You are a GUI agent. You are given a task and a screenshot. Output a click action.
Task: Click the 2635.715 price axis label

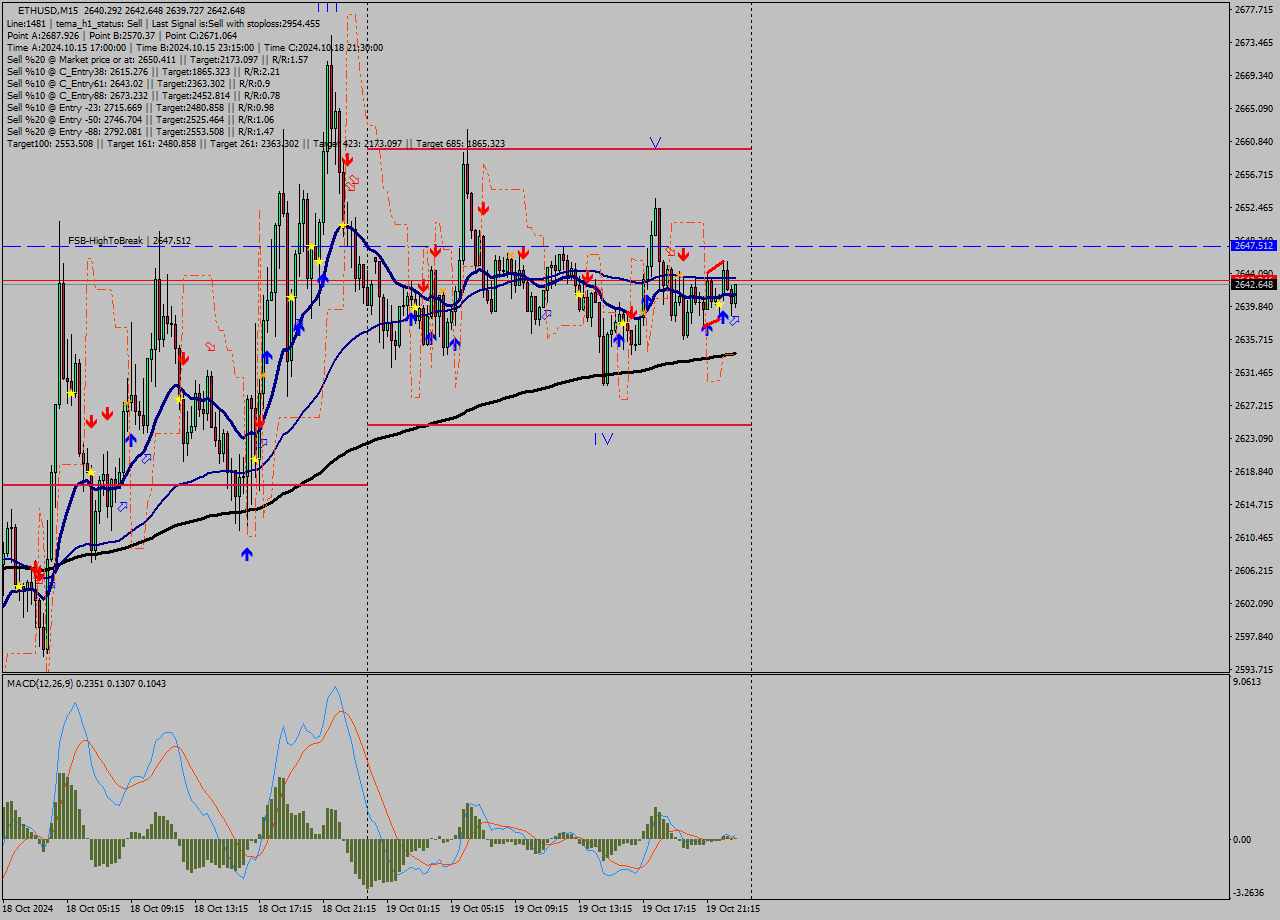pyautogui.click(x=1253, y=340)
